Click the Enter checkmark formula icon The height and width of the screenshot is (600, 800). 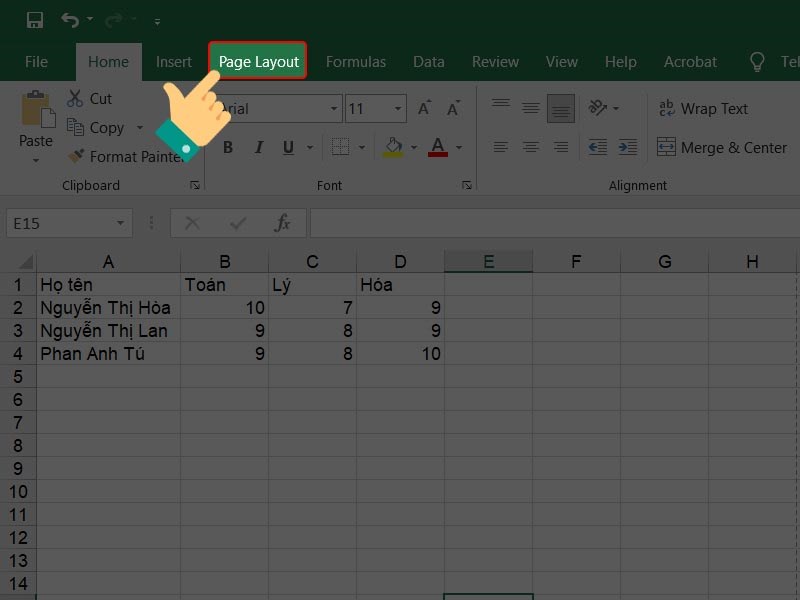[238, 223]
